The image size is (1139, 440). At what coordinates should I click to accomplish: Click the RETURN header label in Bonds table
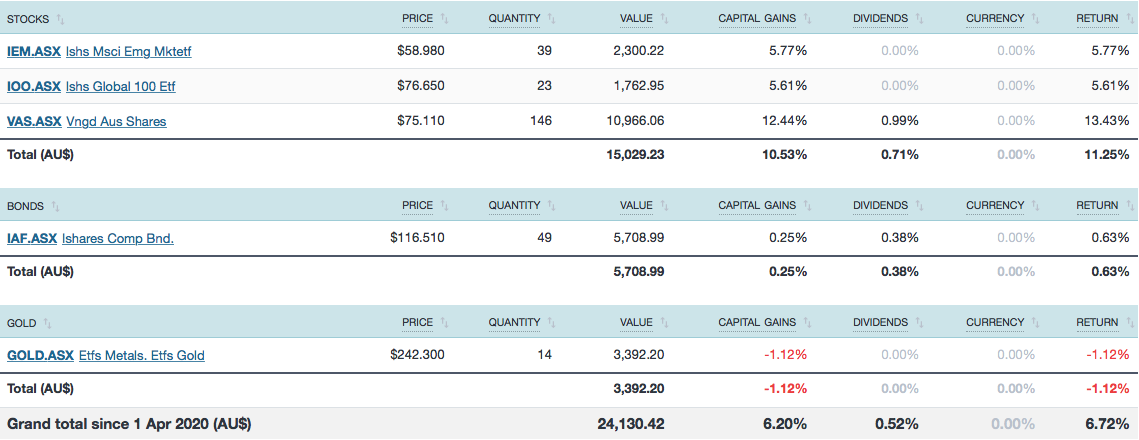tap(1097, 206)
